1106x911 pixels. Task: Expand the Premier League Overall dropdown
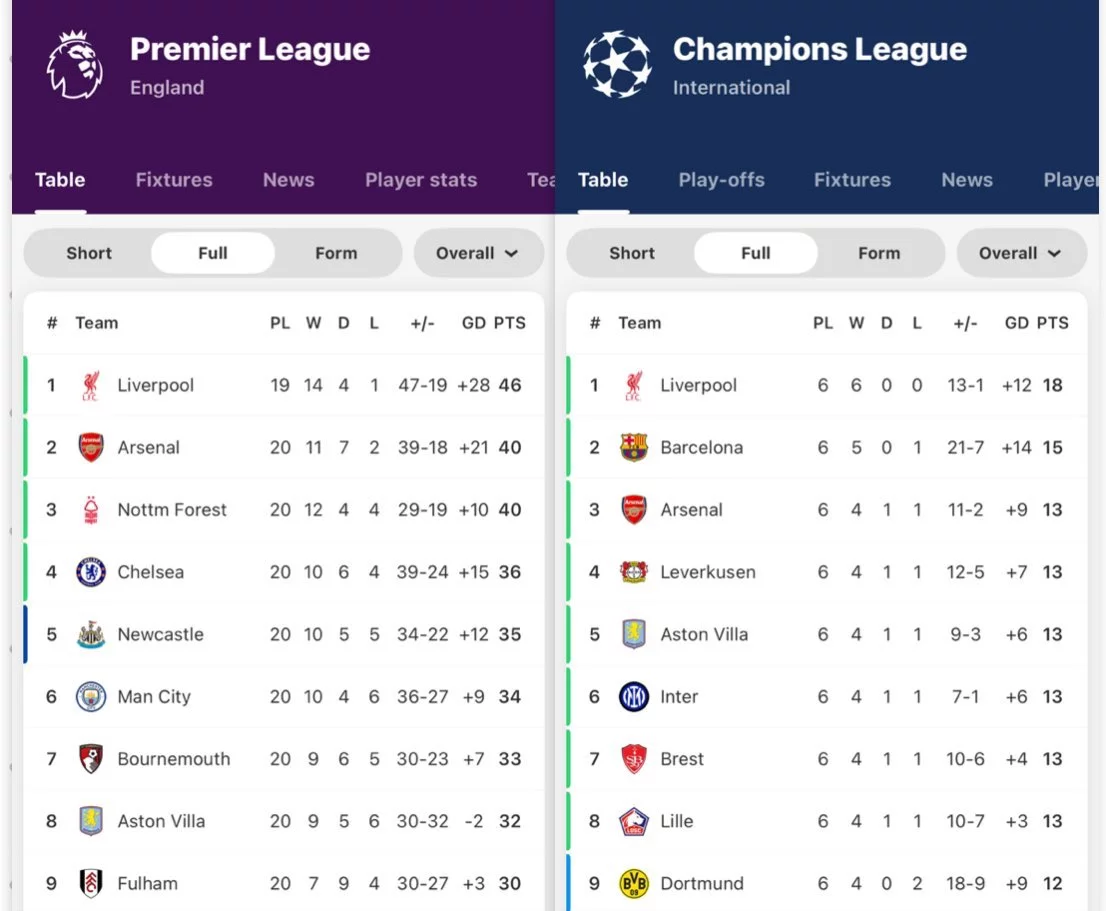click(x=478, y=253)
